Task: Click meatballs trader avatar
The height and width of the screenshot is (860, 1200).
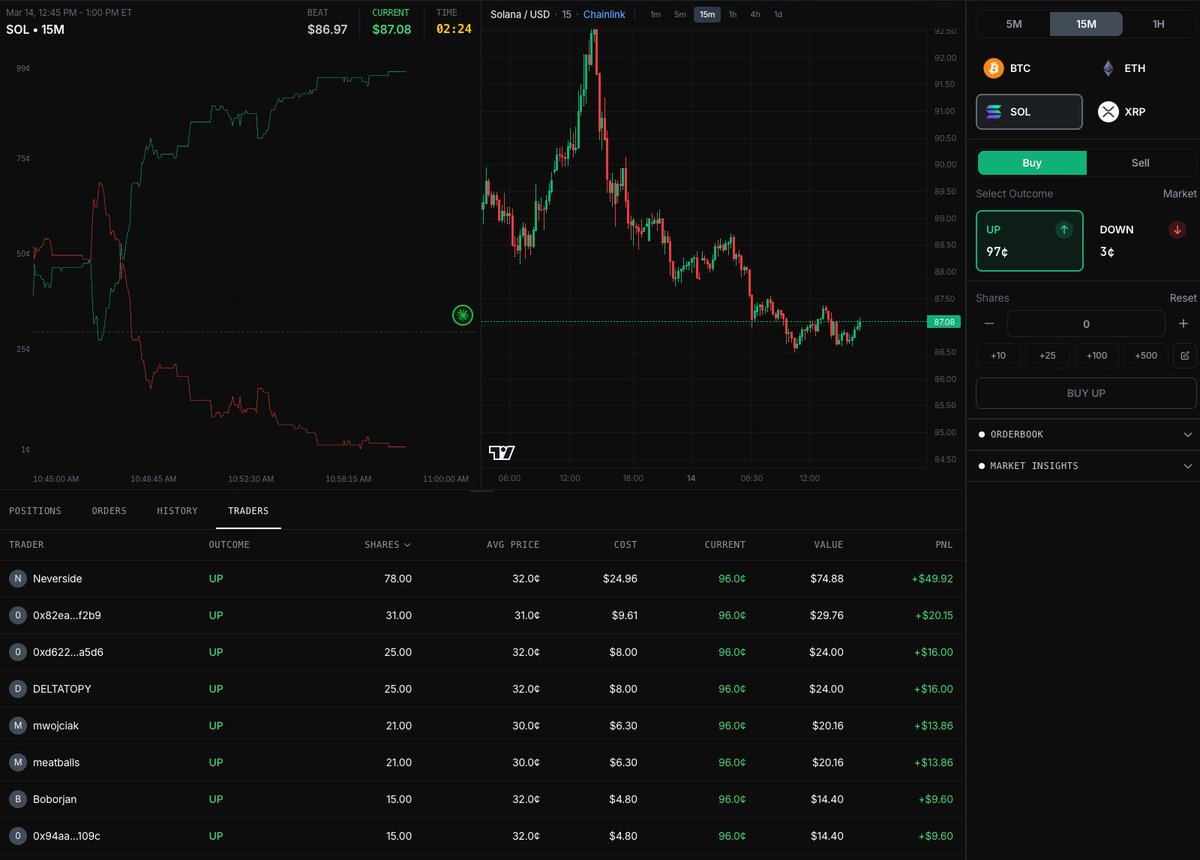Action: point(17,762)
